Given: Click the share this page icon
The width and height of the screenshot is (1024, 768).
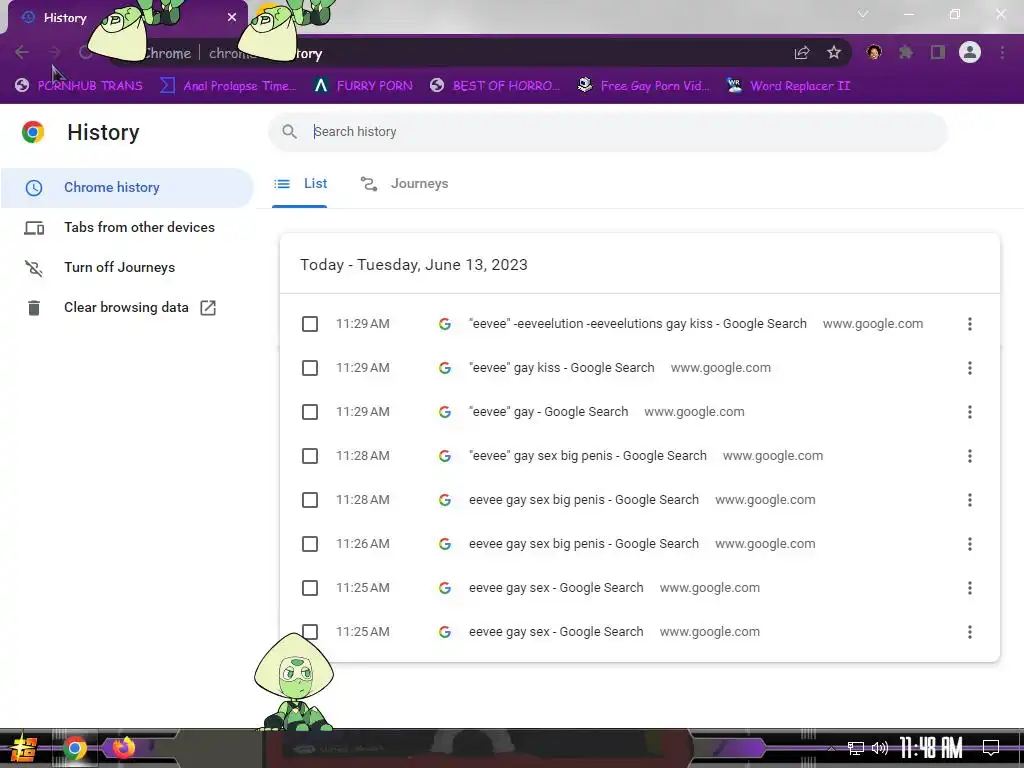Looking at the screenshot, I should tap(802, 53).
